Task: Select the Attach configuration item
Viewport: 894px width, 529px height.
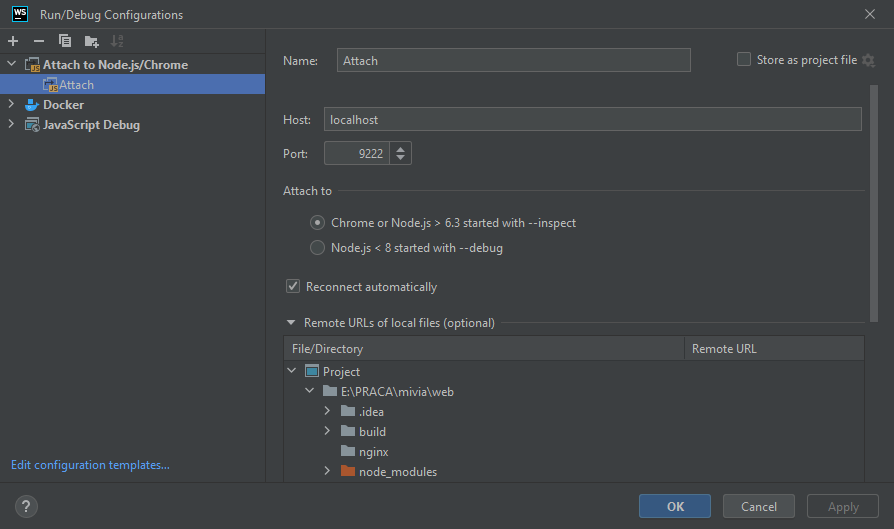Action: click(76, 85)
